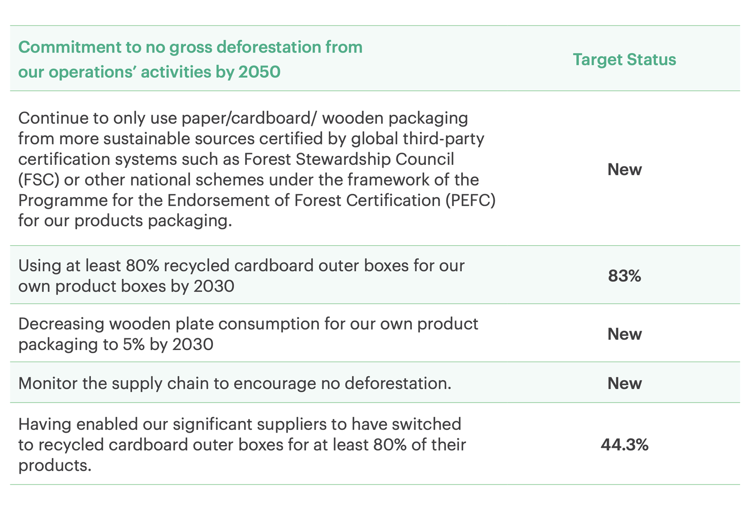
Task: Click 'Monitor the supply chain' row text
Action: 235,383
